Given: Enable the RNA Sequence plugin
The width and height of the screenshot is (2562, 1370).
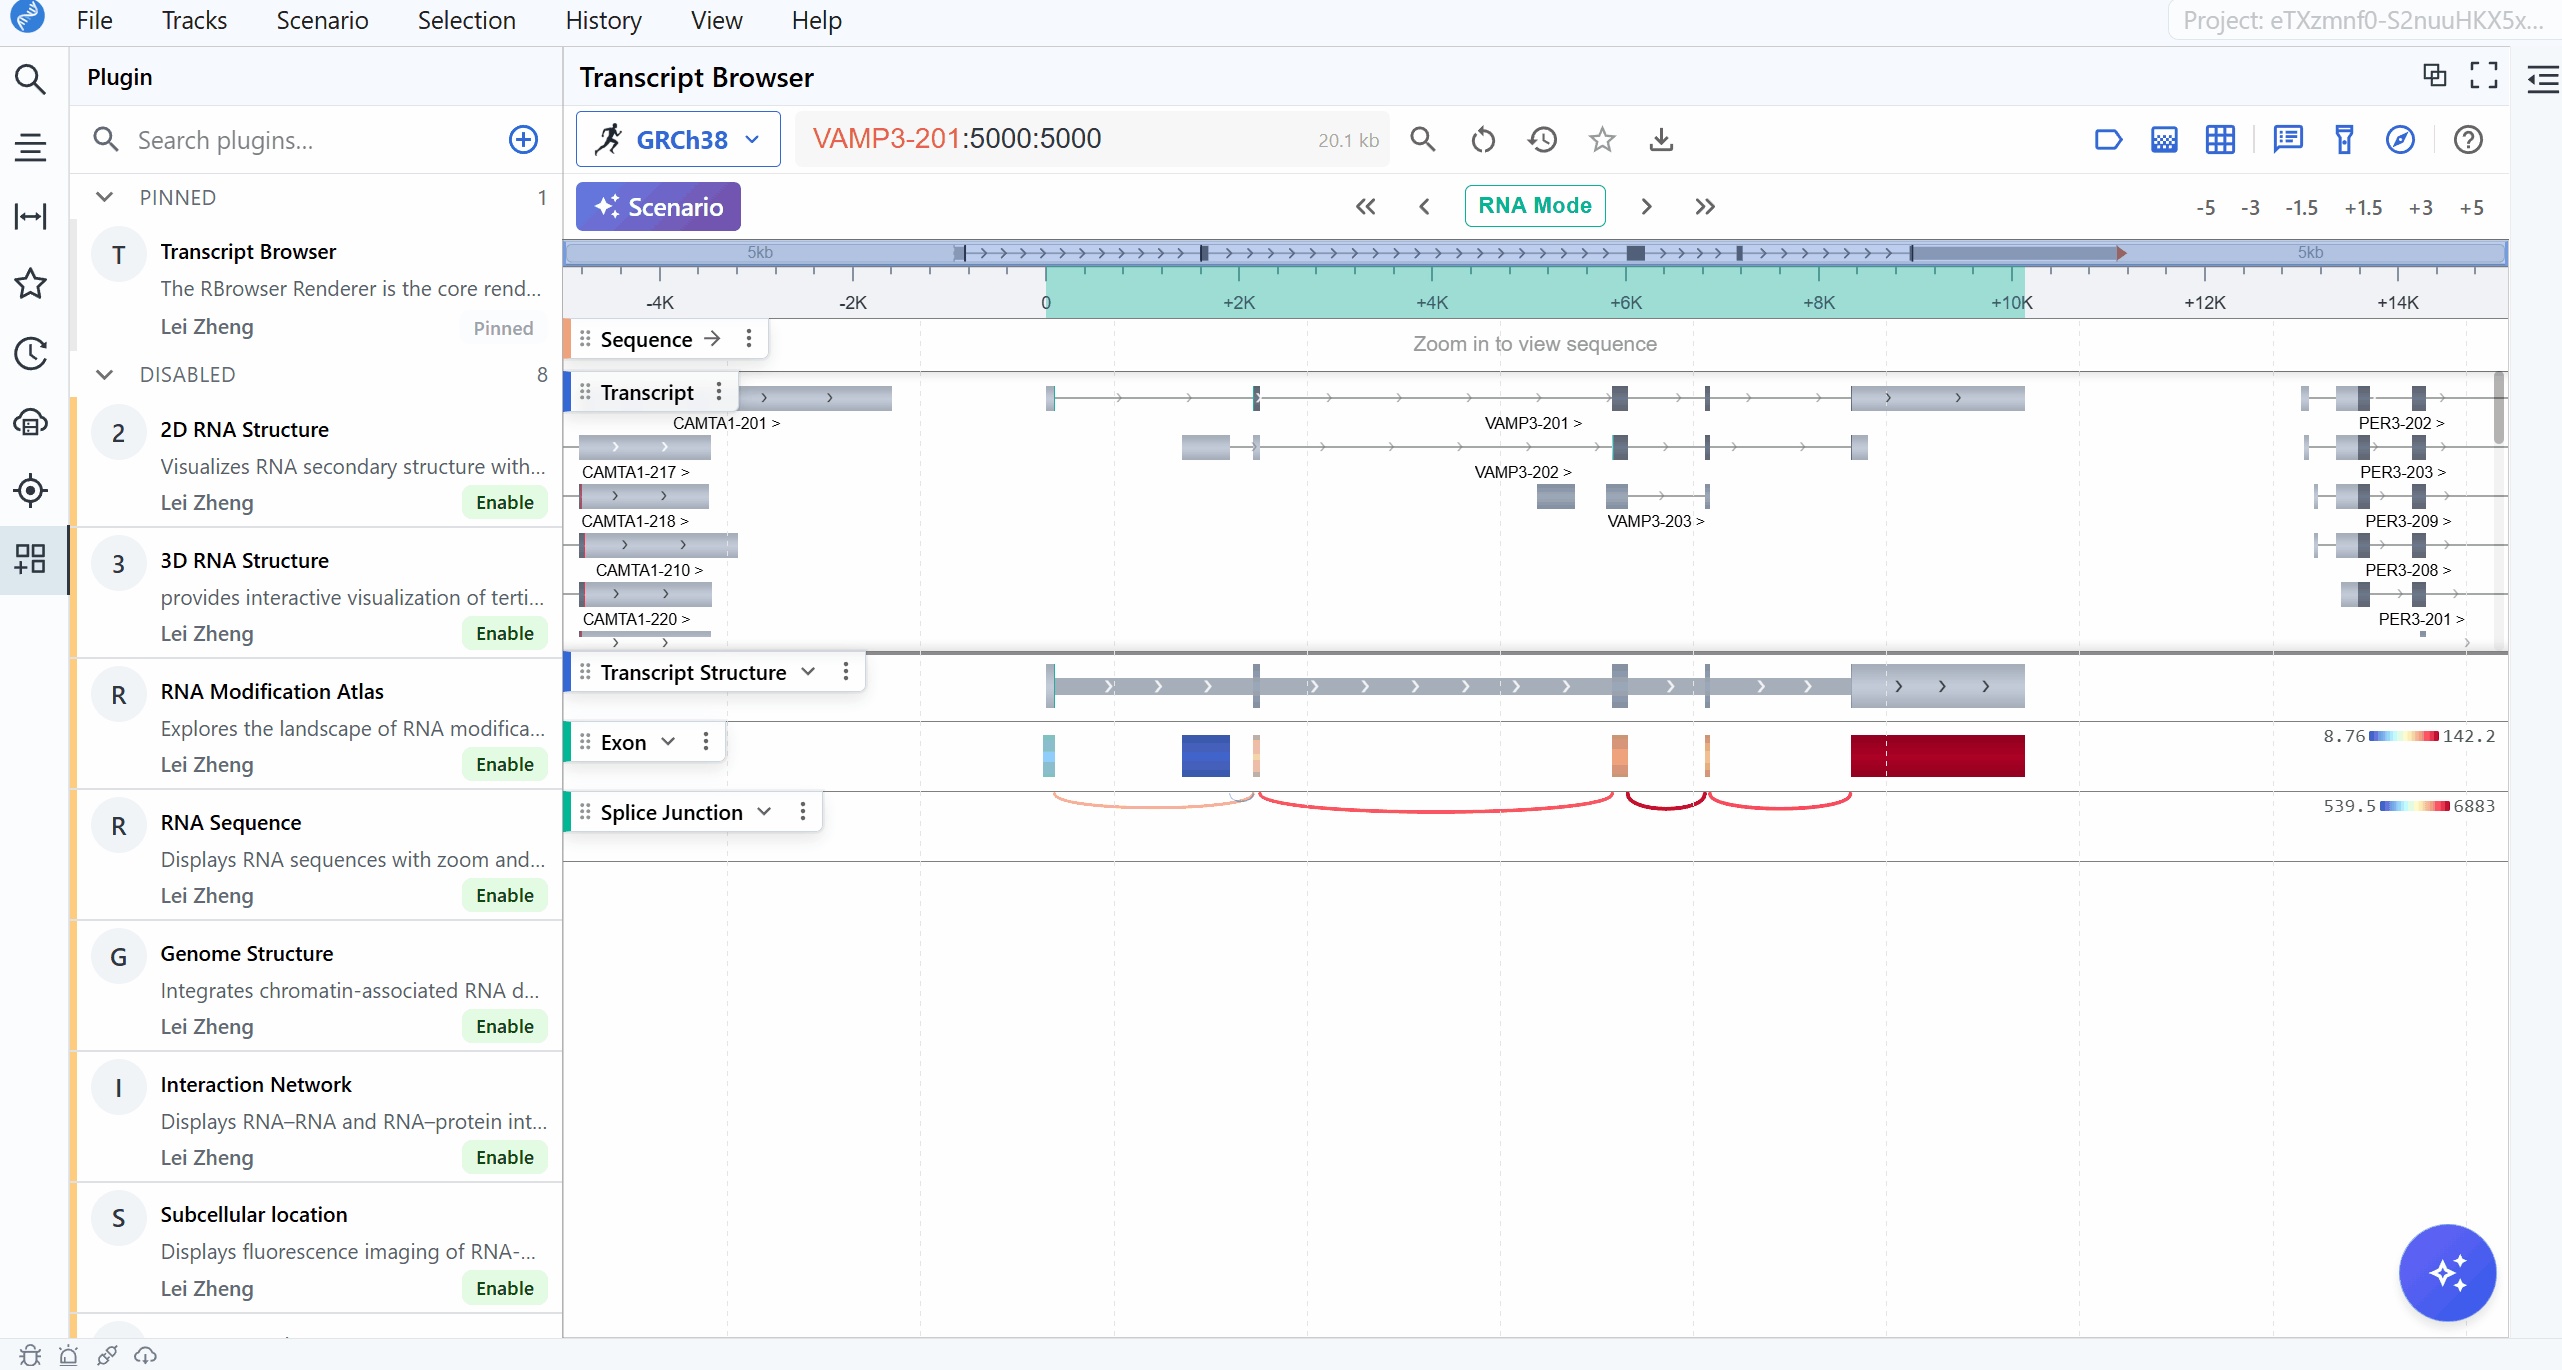Looking at the screenshot, I should [x=505, y=895].
